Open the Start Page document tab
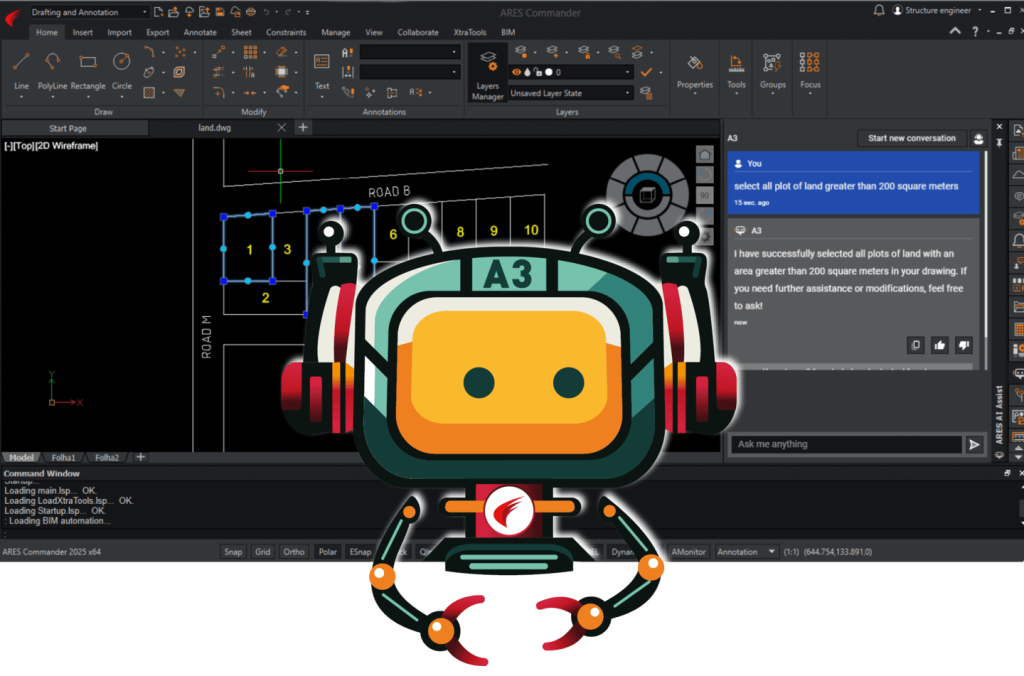Viewport: 1024px width, 676px height. pos(68,128)
